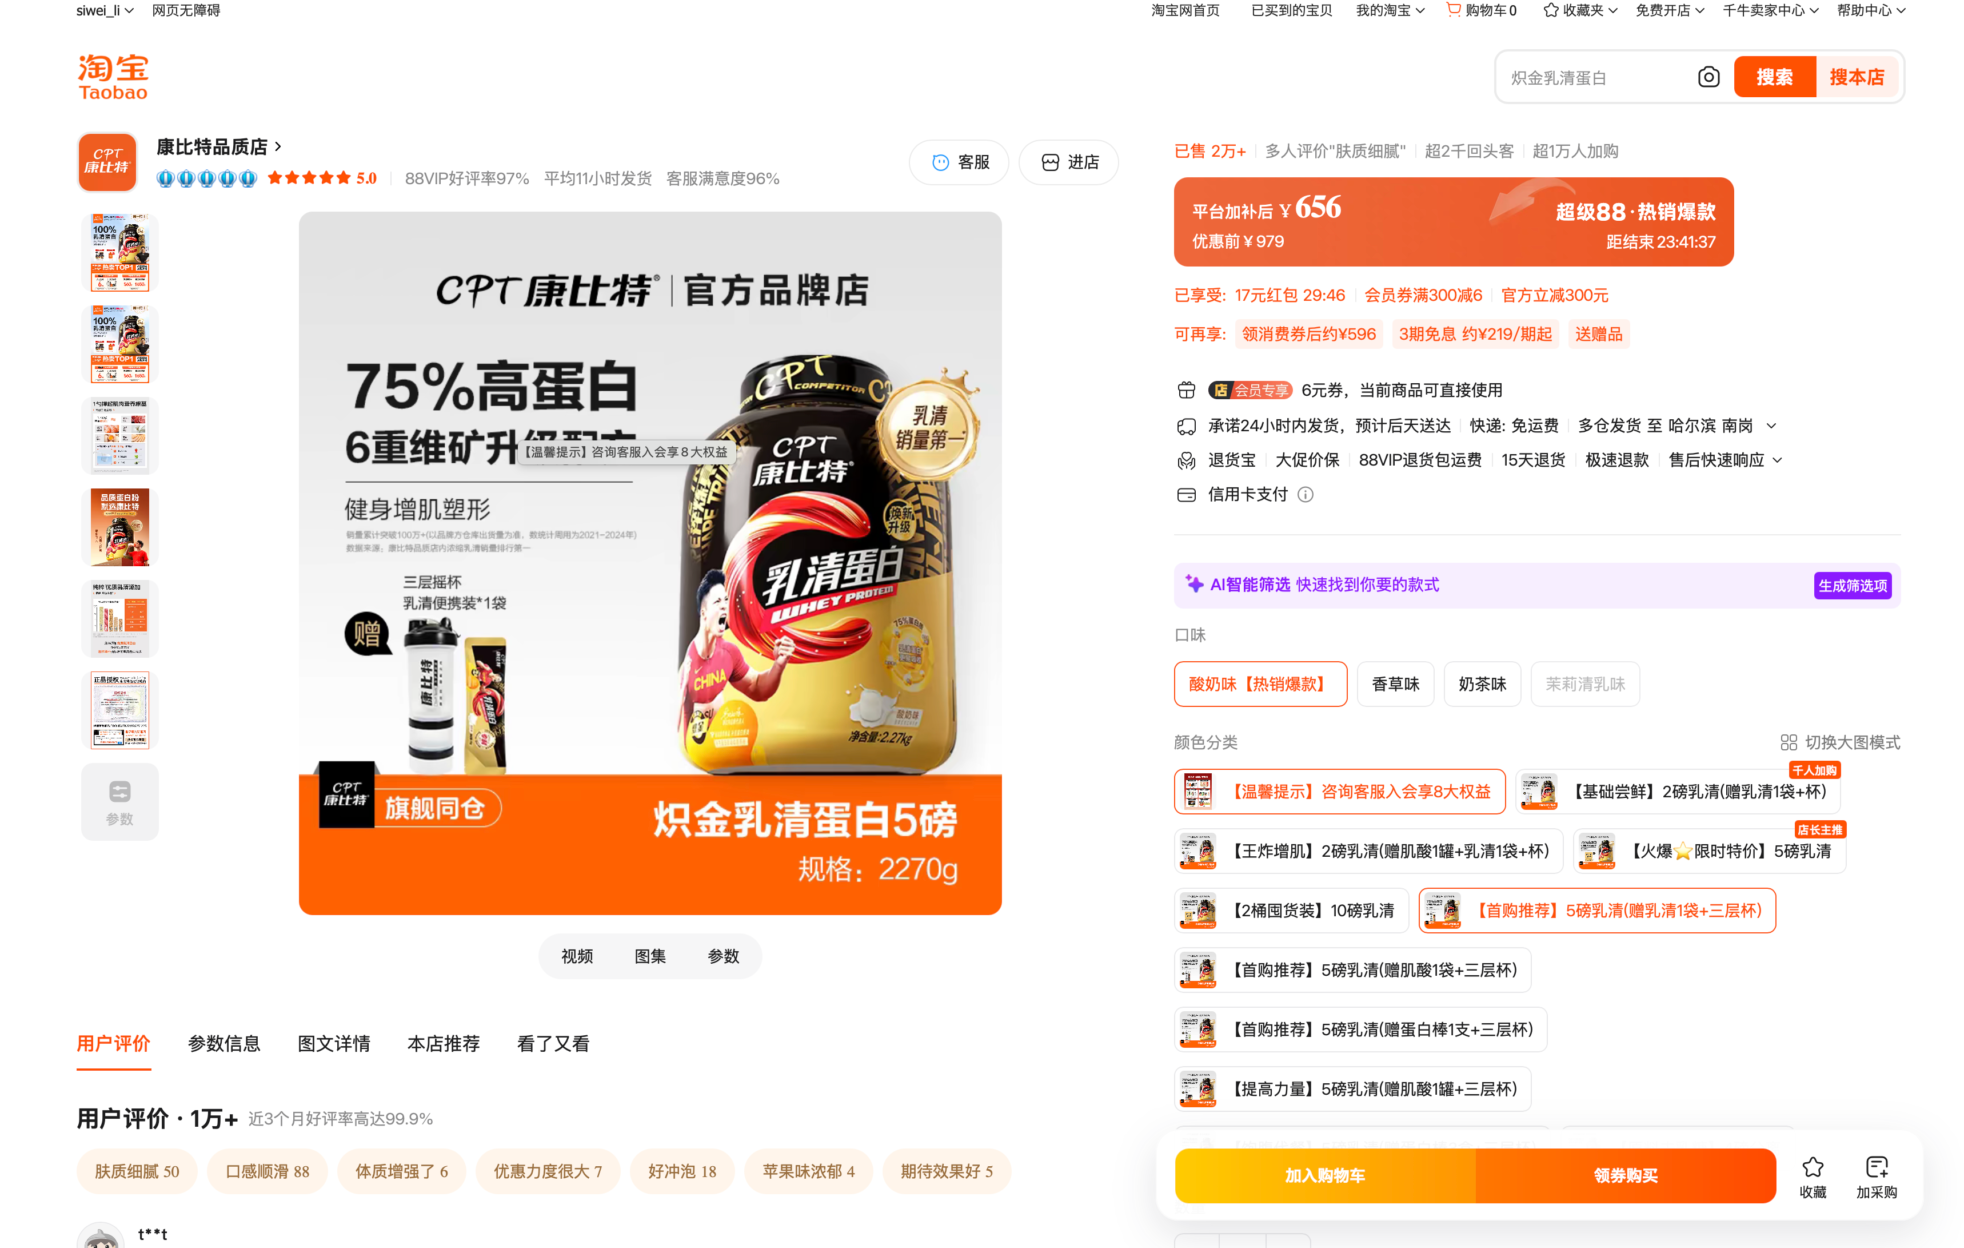Click the 生成筛选项 button
Screen dimensions: 1964x1248
tap(1852, 585)
